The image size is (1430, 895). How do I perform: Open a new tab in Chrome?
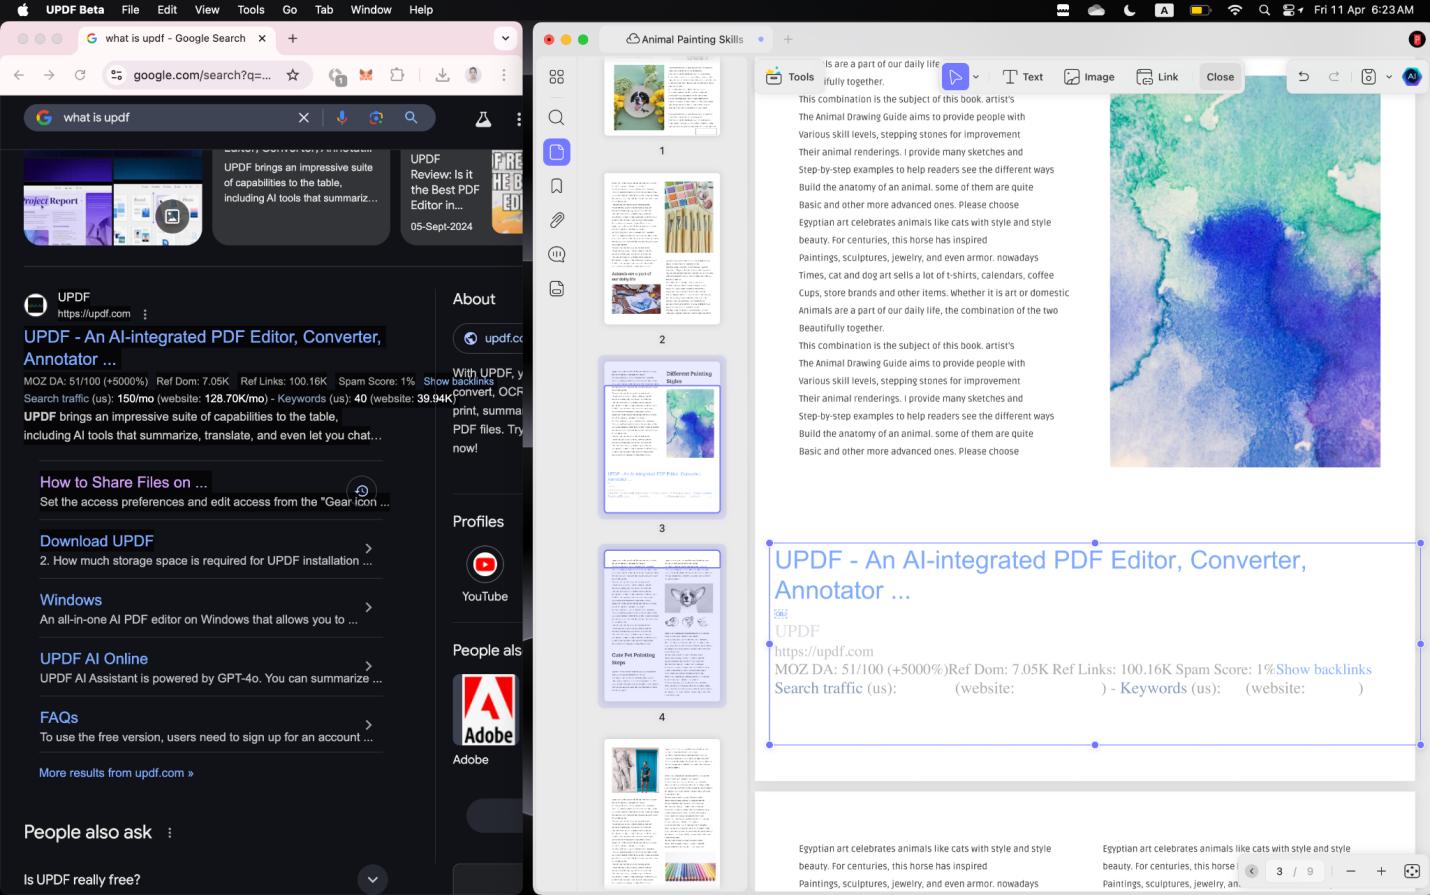tap(293, 38)
